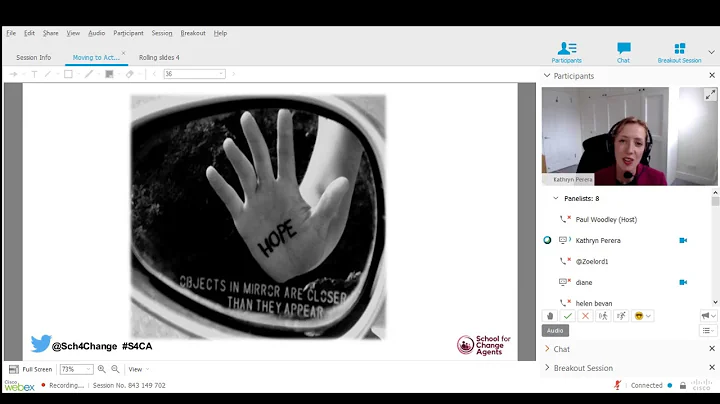This screenshot has height=404, width=720.
Task: Collapse the Participants panel header chevron
Action: tap(547, 76)
